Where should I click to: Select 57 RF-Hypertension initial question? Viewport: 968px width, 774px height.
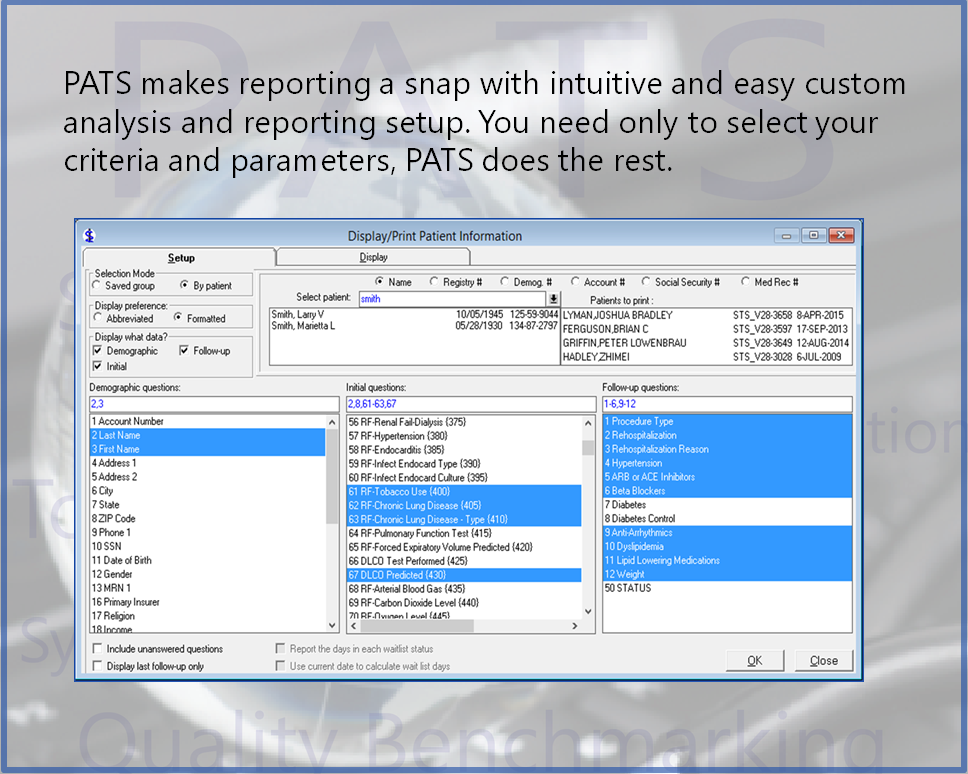pyautogui.click(x=464, y=436)
